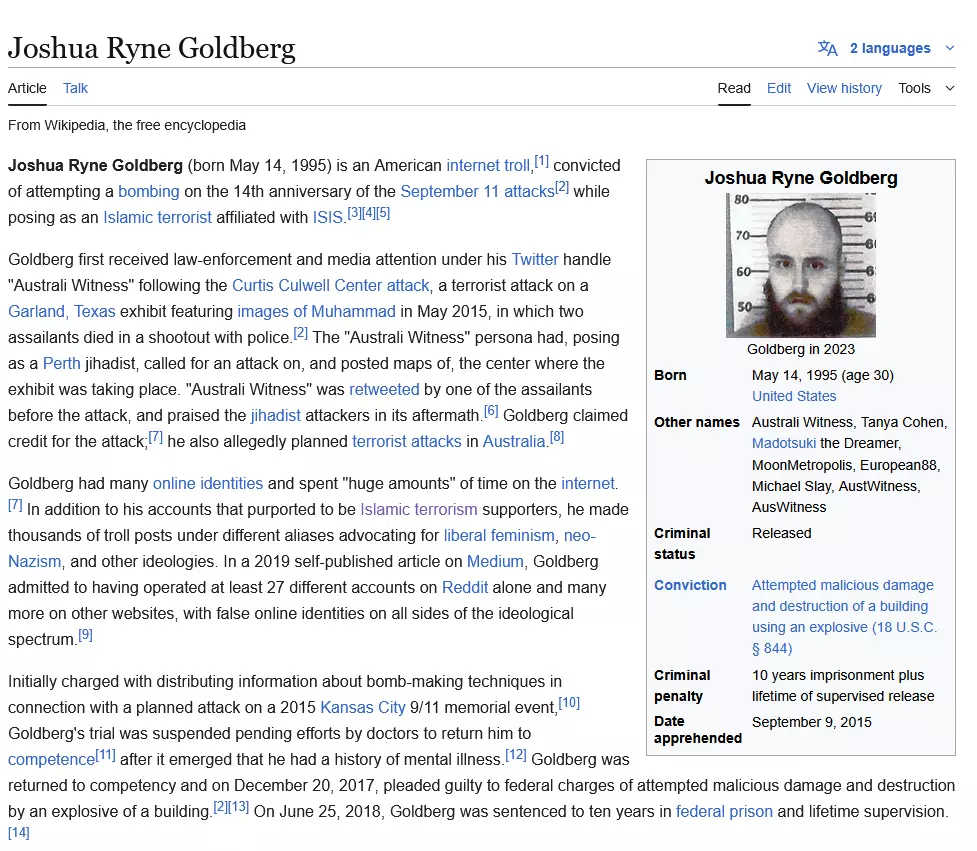Jump to citation [8] after Australia
Viewport: 977px width, 851px height.
pos(557,437)
